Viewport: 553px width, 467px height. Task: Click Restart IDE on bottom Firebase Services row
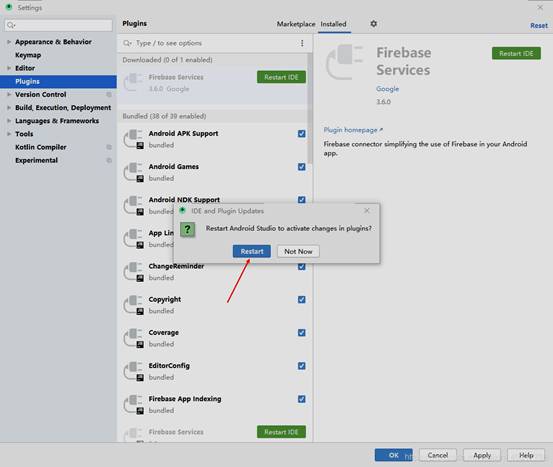pos(281,432)
